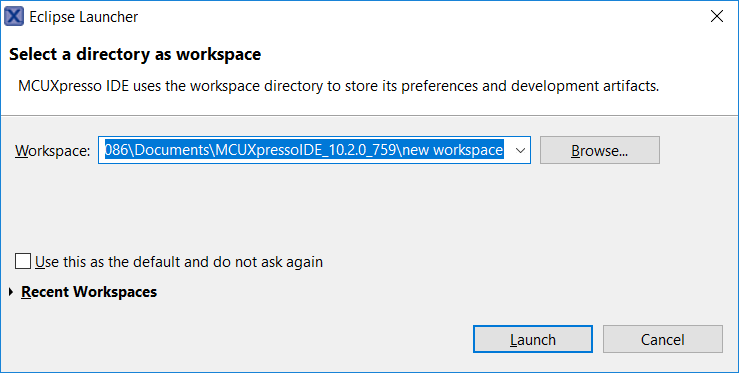Screen dimensions: 739x373
Task: Cancel the workspace selection
Action: (x=662, y=339)
